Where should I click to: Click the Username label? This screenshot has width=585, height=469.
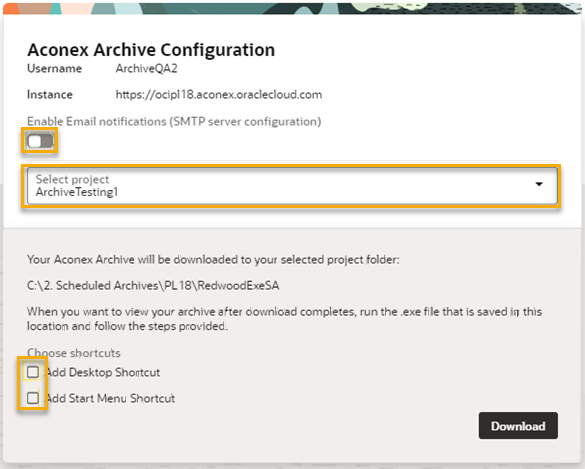[54, 68]
